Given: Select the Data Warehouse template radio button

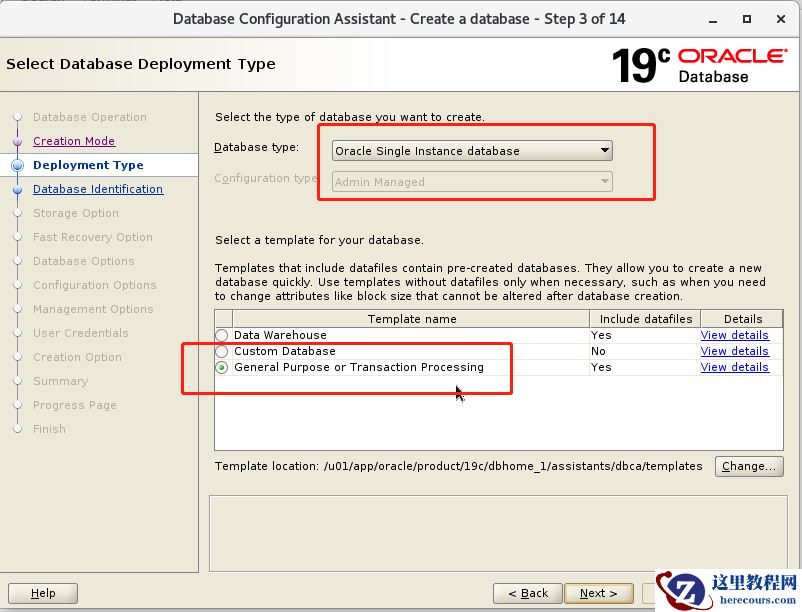Looking at the screenshot, I should [221, 335].
